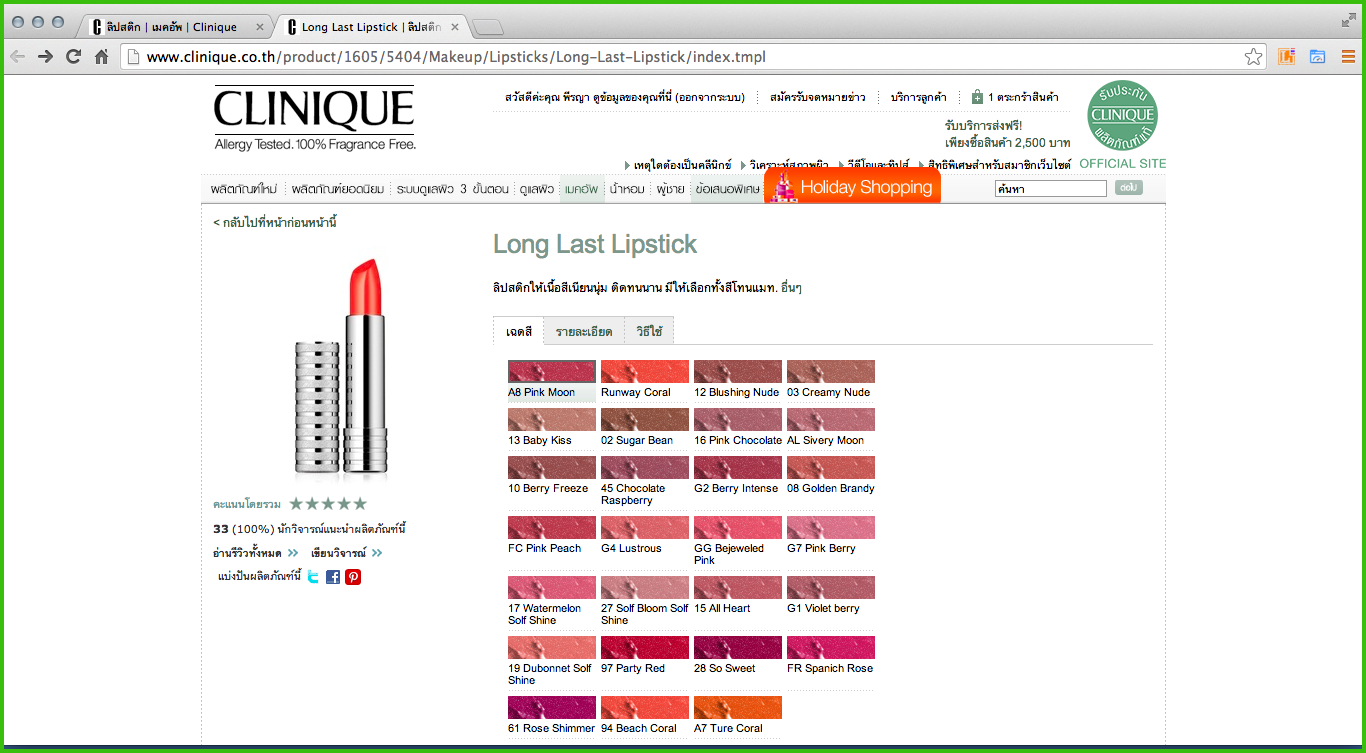Click the blue extension icon in toolbar
1366x753 pixels.
click(1317, 57)
